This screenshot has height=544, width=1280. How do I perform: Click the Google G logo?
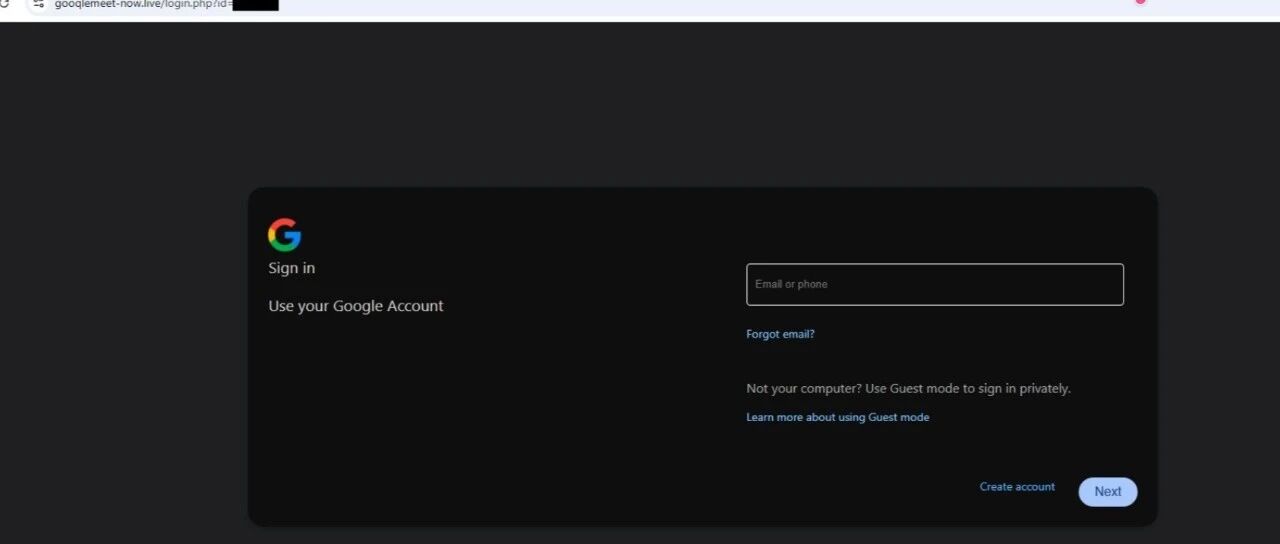[x=285, y=235]
